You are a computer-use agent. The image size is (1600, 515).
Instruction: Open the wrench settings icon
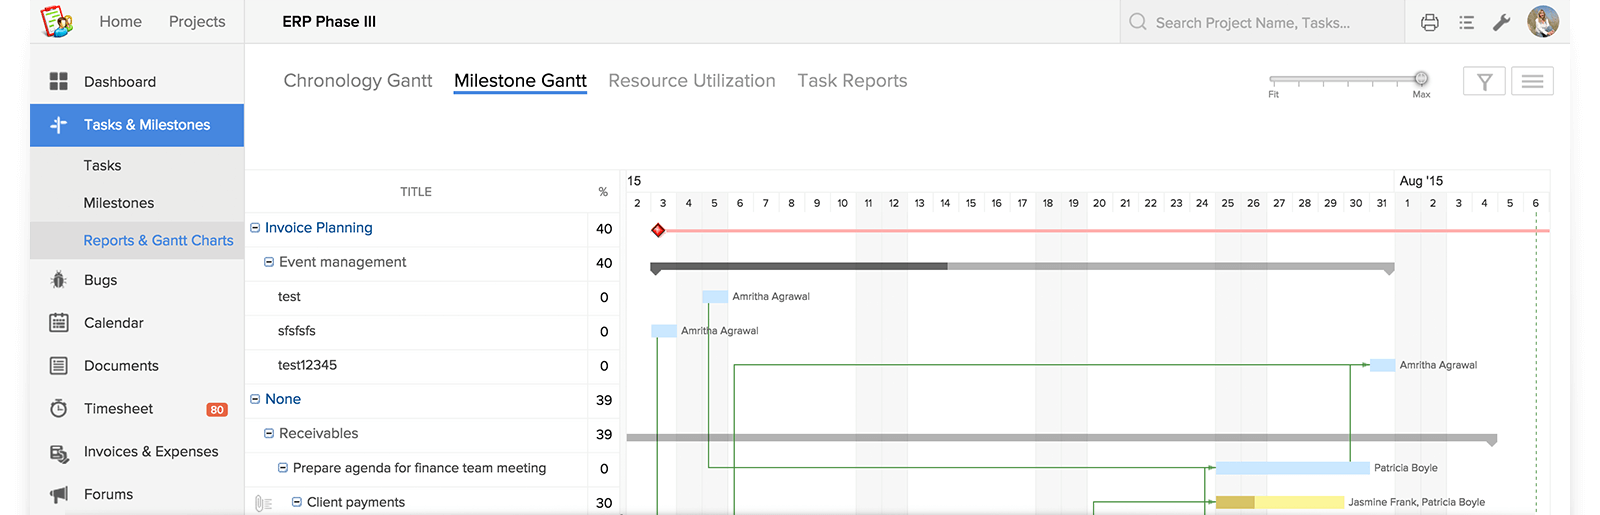1501,22
